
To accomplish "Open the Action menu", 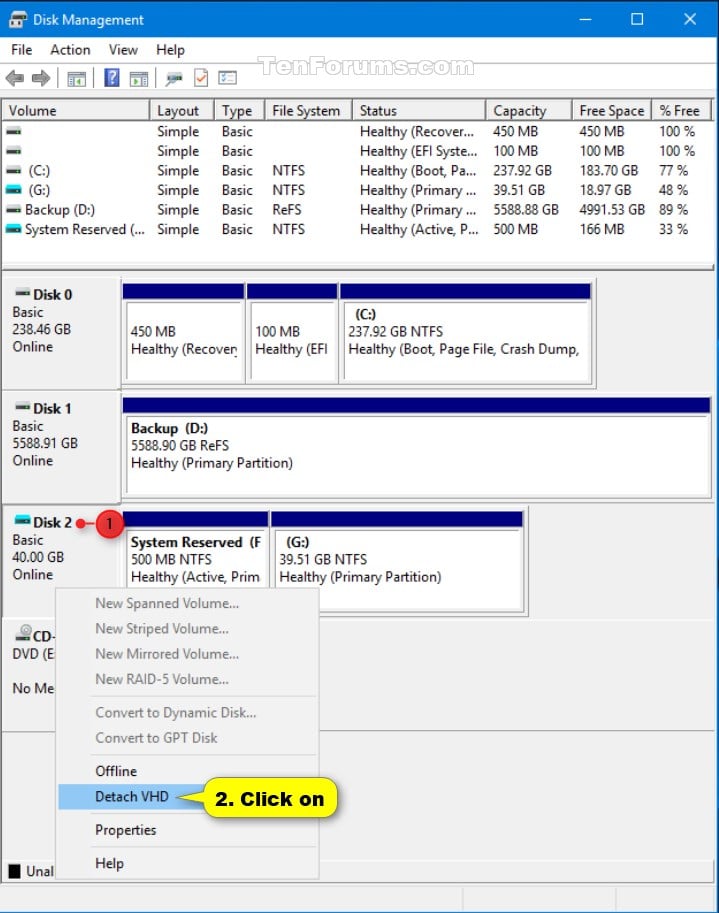I will pos(70,50).
